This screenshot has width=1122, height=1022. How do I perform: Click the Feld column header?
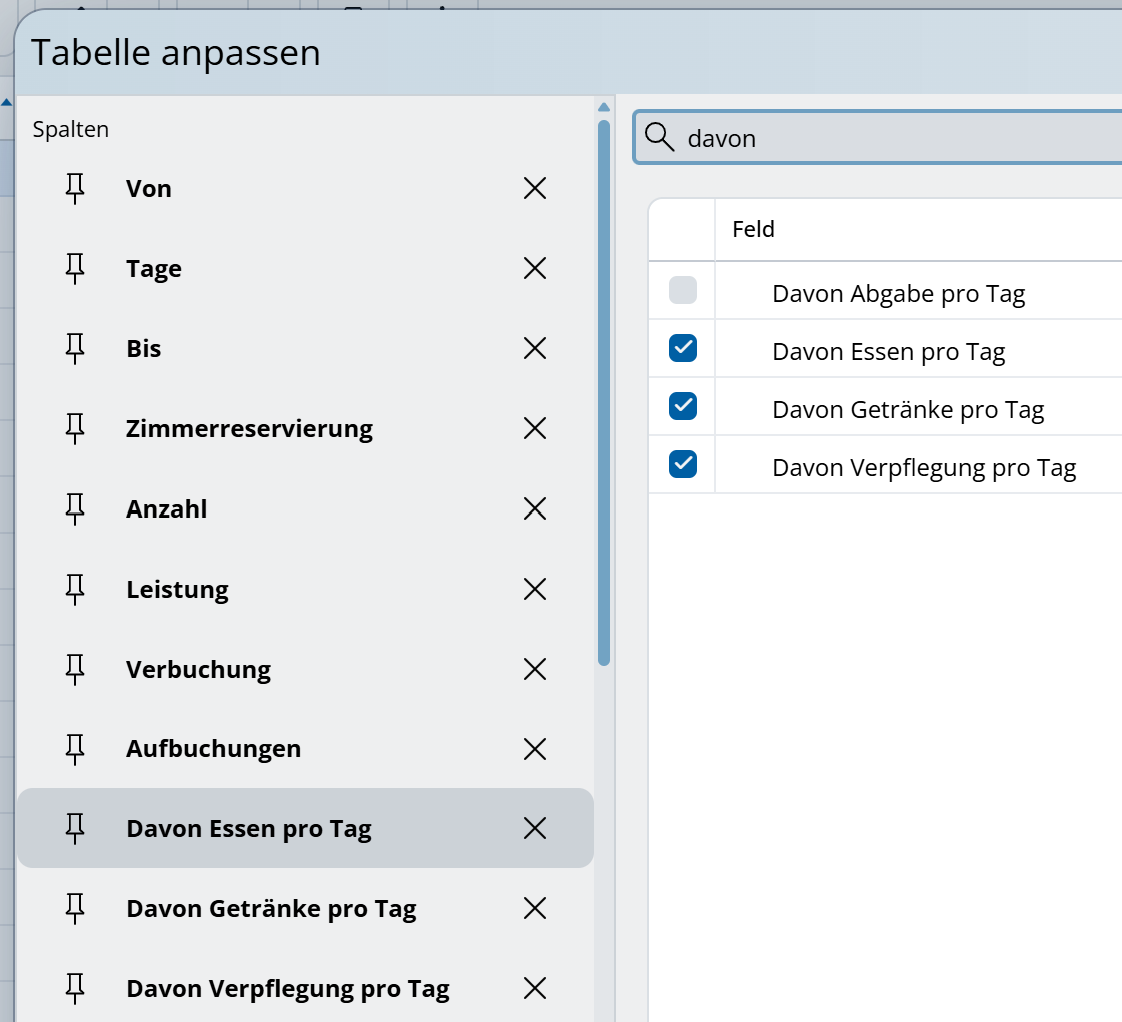(754, 229)
